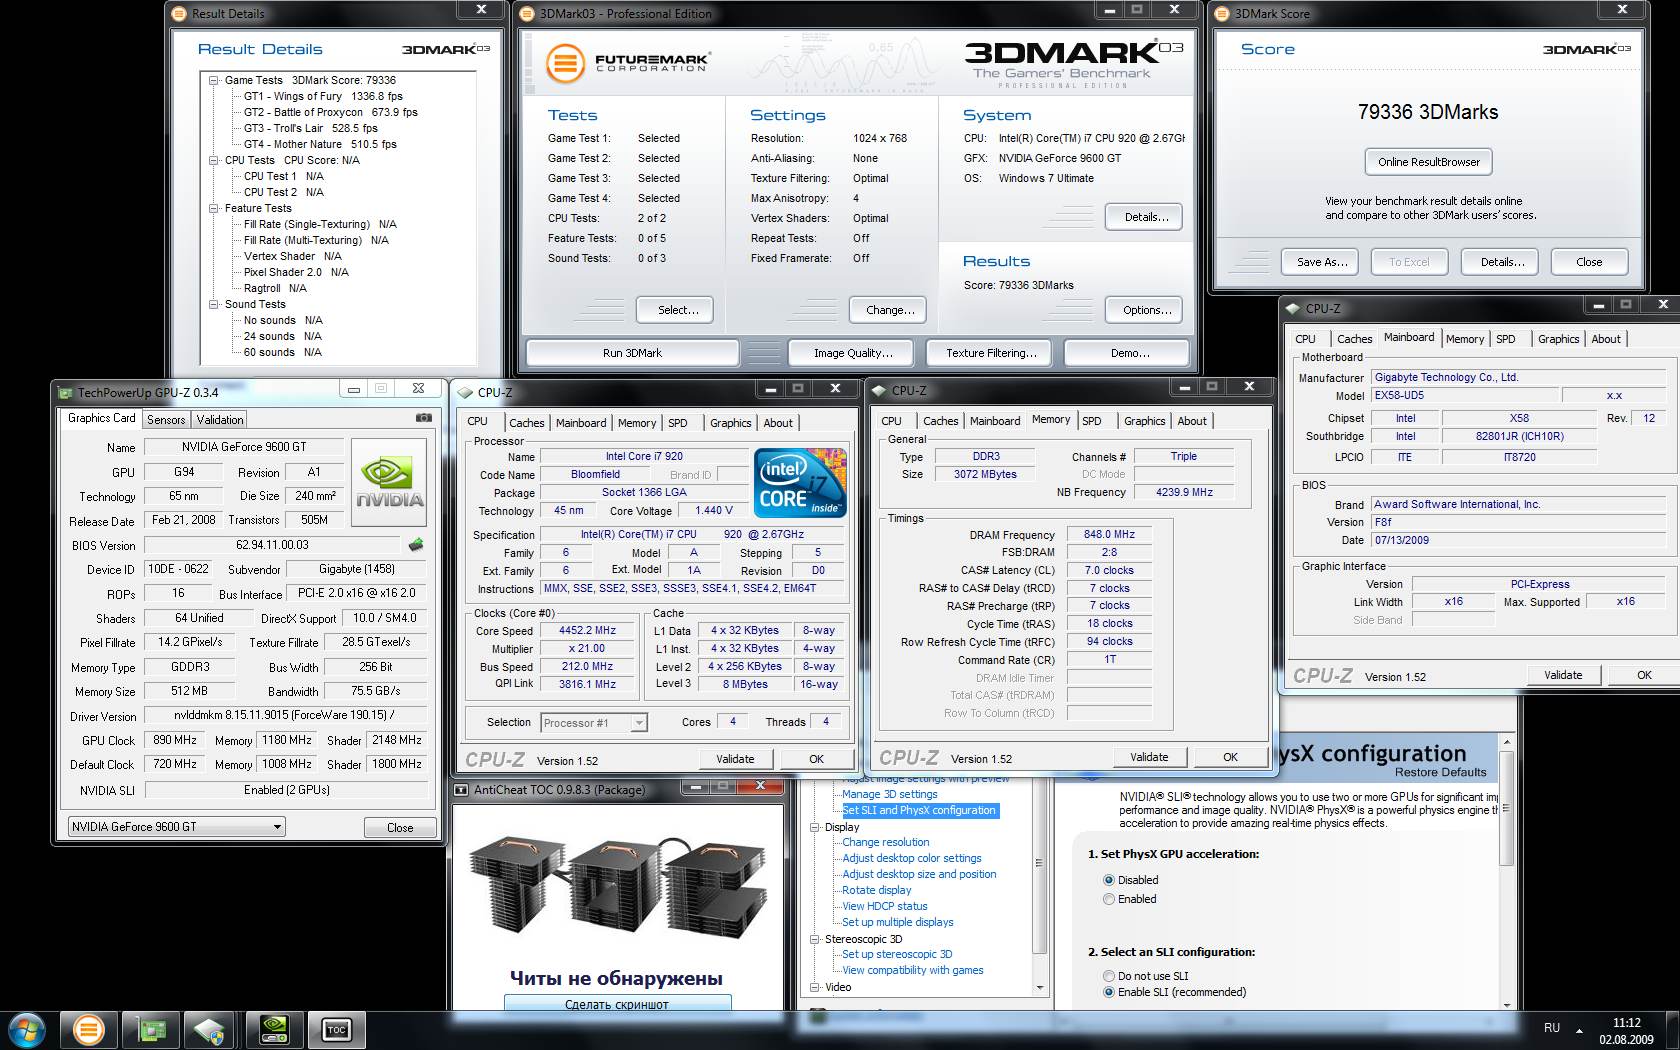Click the Run 3DMark button
Viewport: 1680px width, 1050px height.
click(x=632, y=353)
